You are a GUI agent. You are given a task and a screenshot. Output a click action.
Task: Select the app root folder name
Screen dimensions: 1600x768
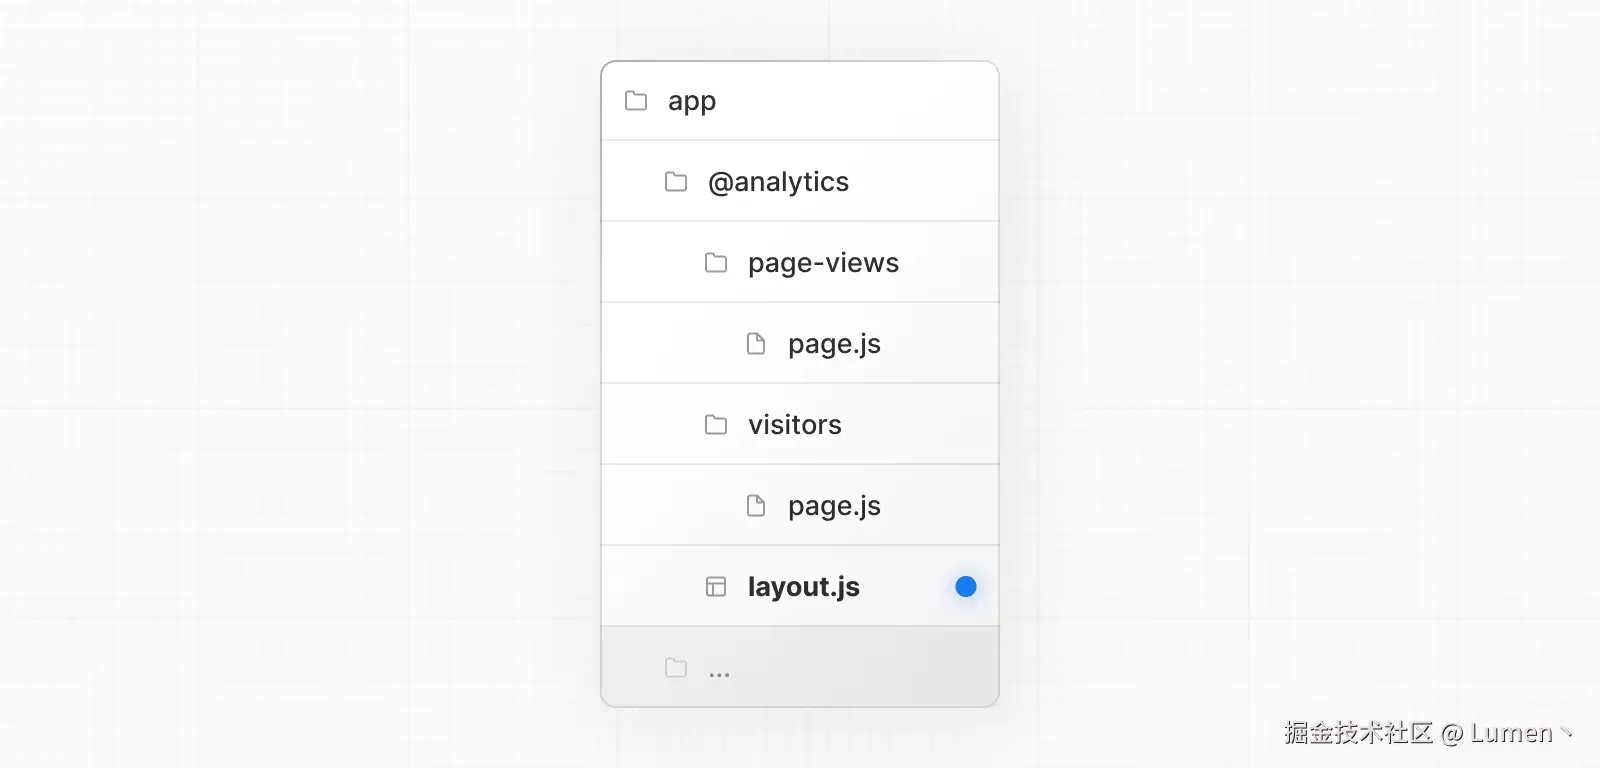point(692,102)
